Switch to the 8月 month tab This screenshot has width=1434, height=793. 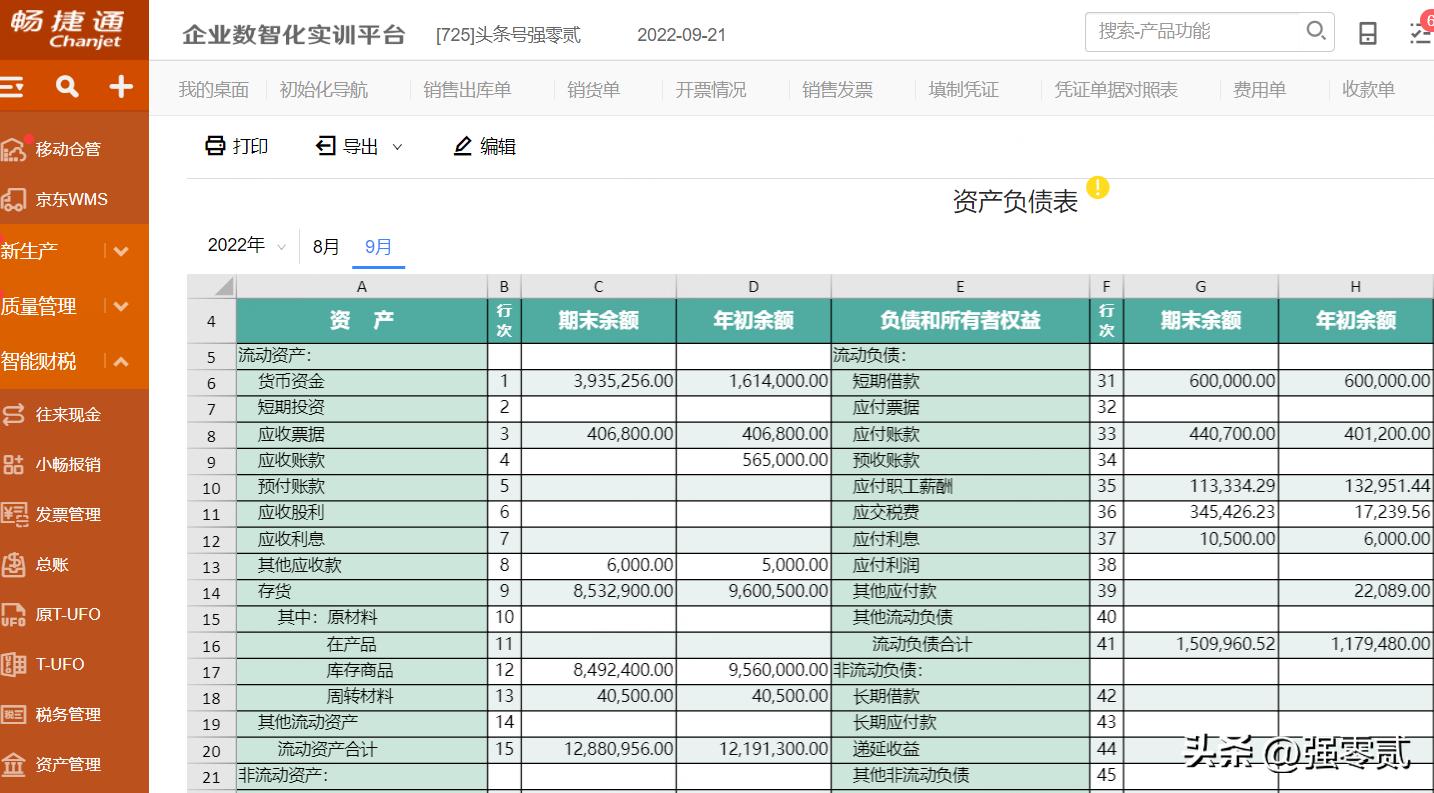[x=325, y=245]
